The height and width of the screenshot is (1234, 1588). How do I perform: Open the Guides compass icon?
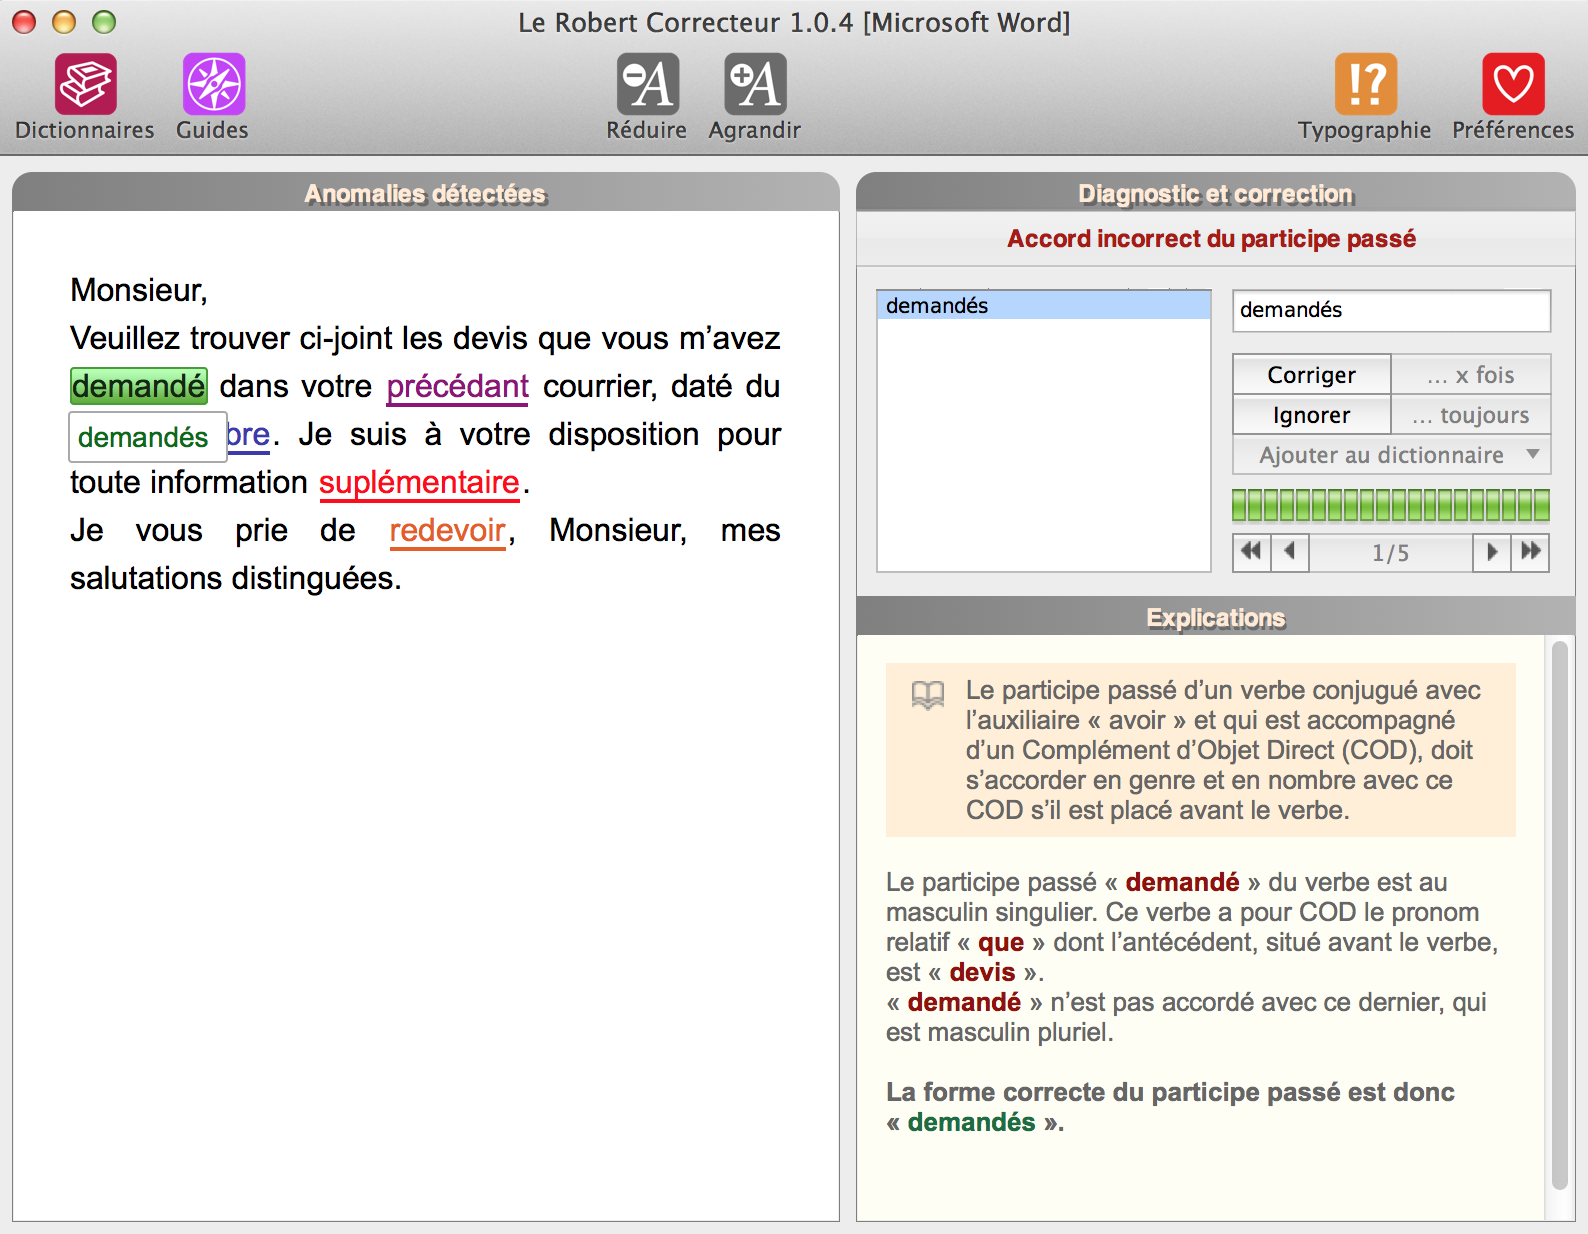pos(213,84)
